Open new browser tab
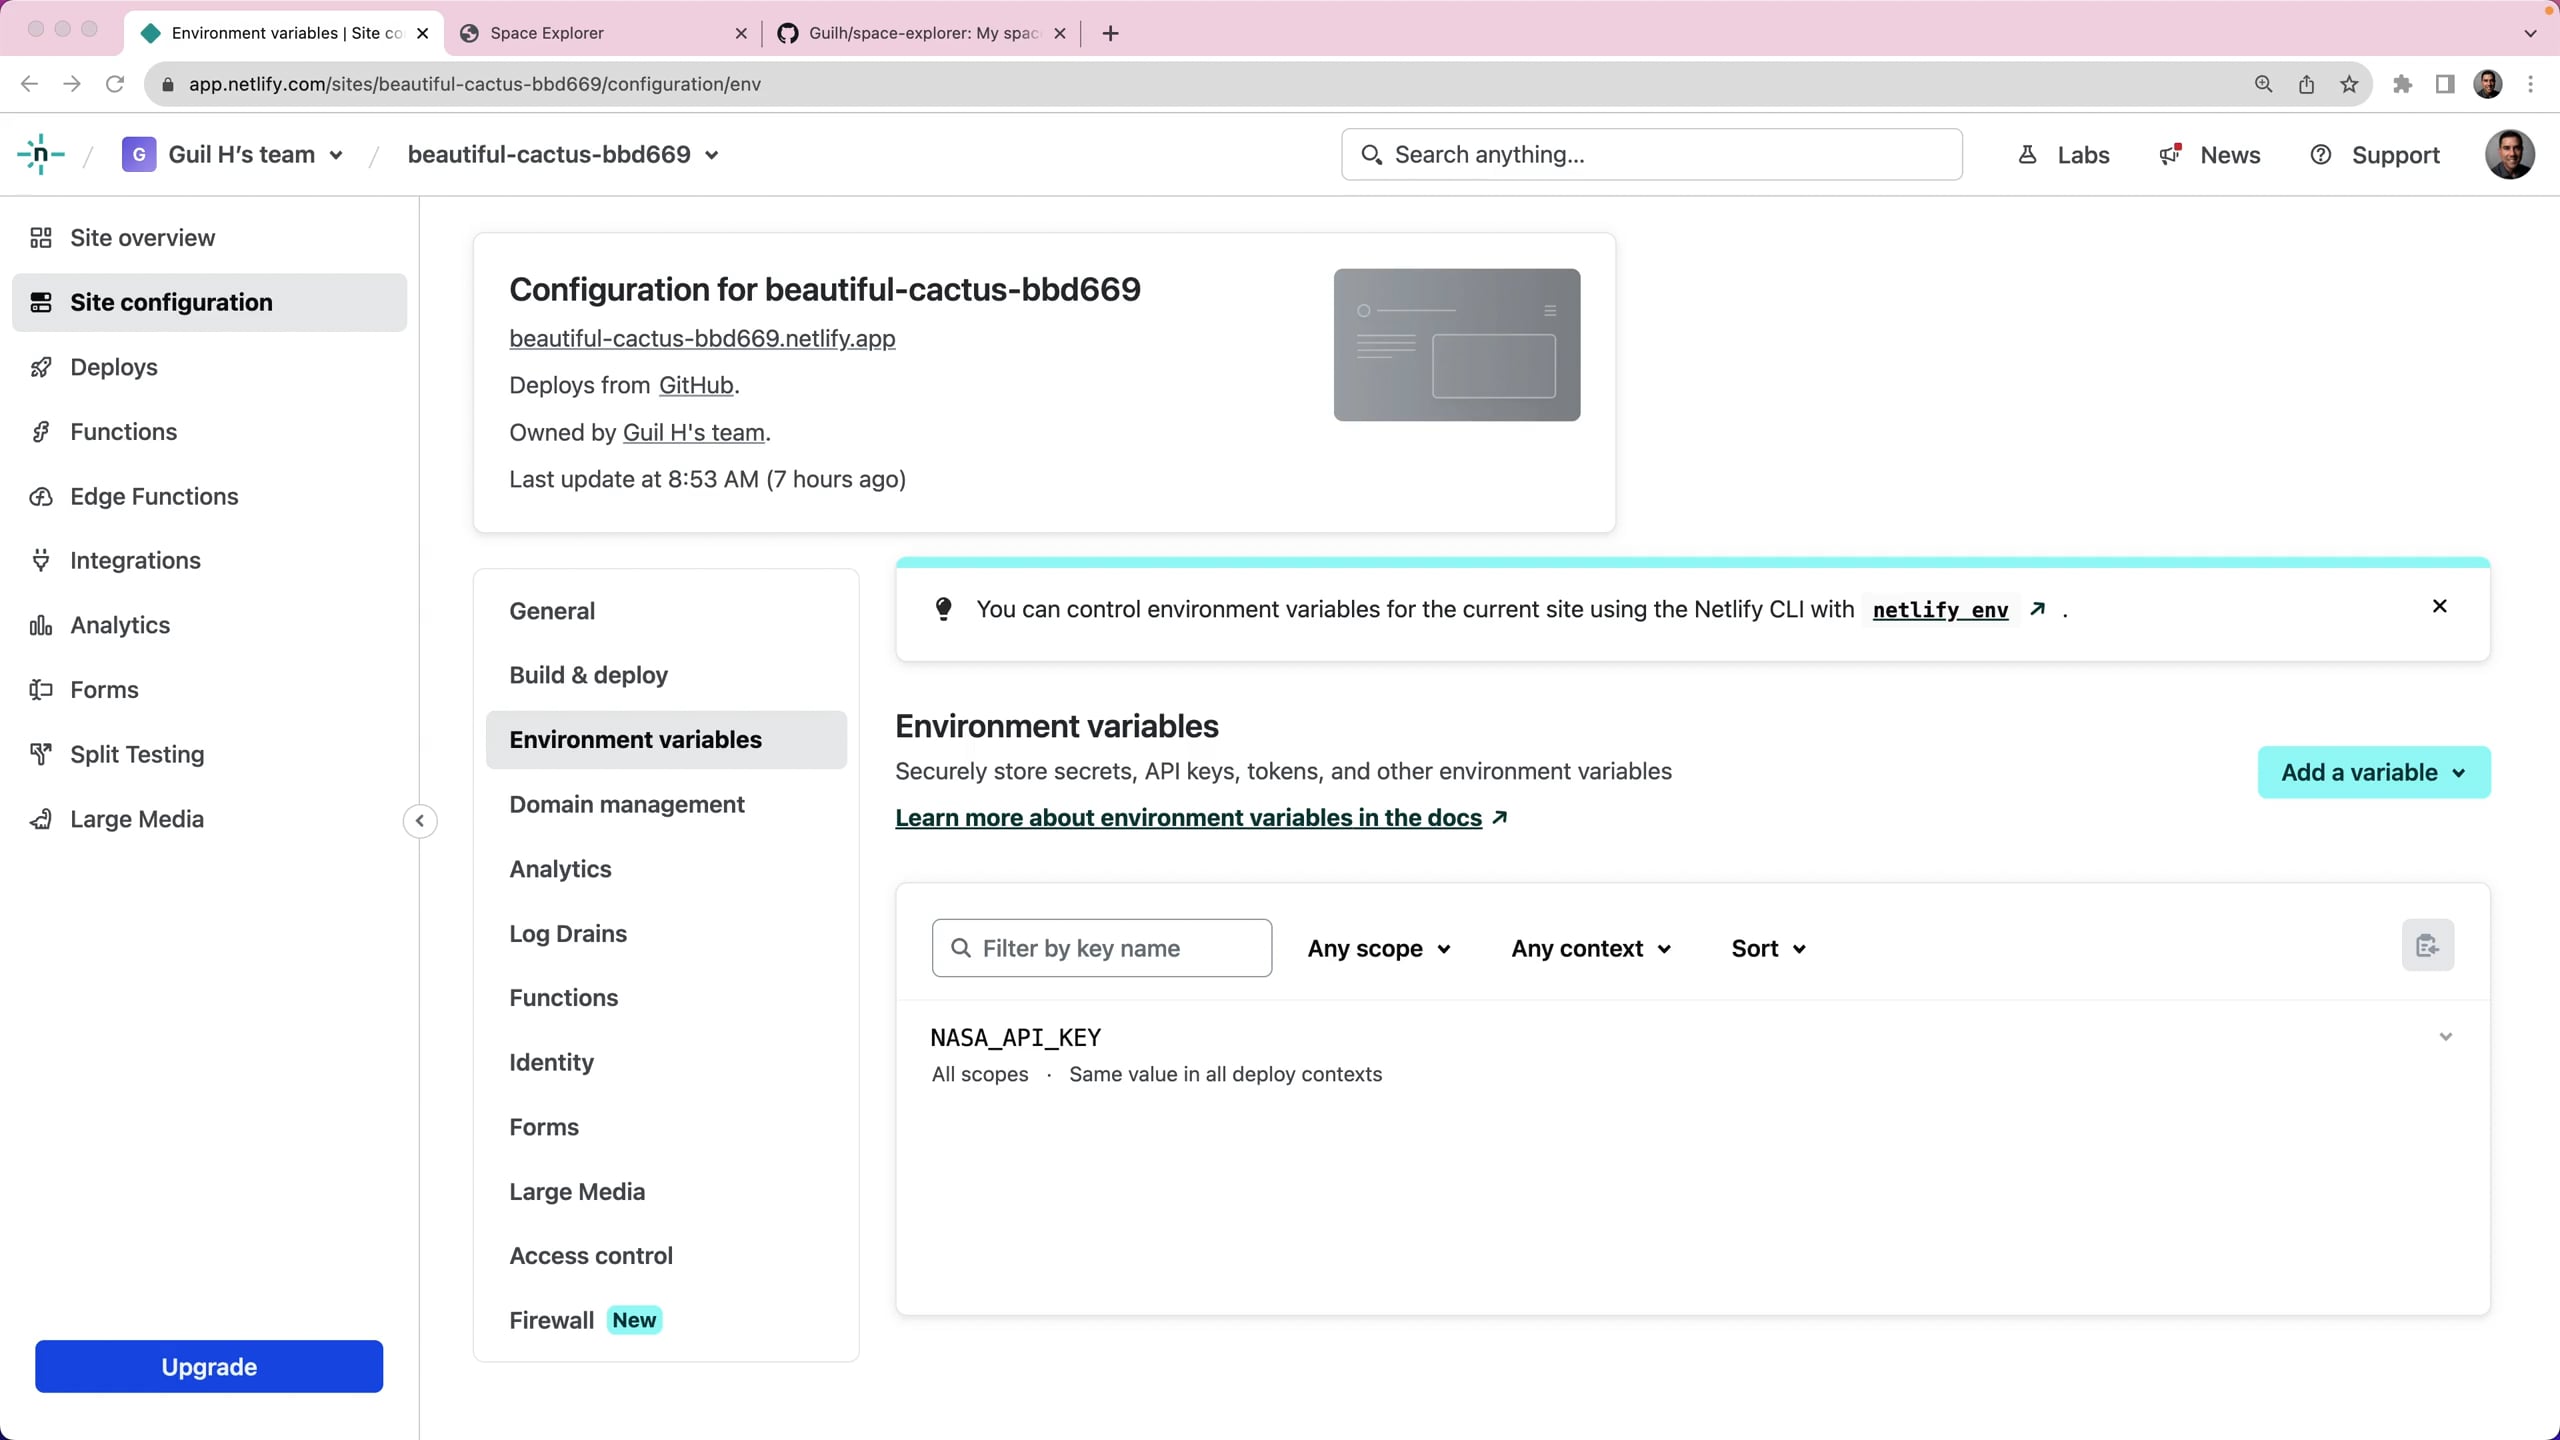 [x=1110, y=33]
